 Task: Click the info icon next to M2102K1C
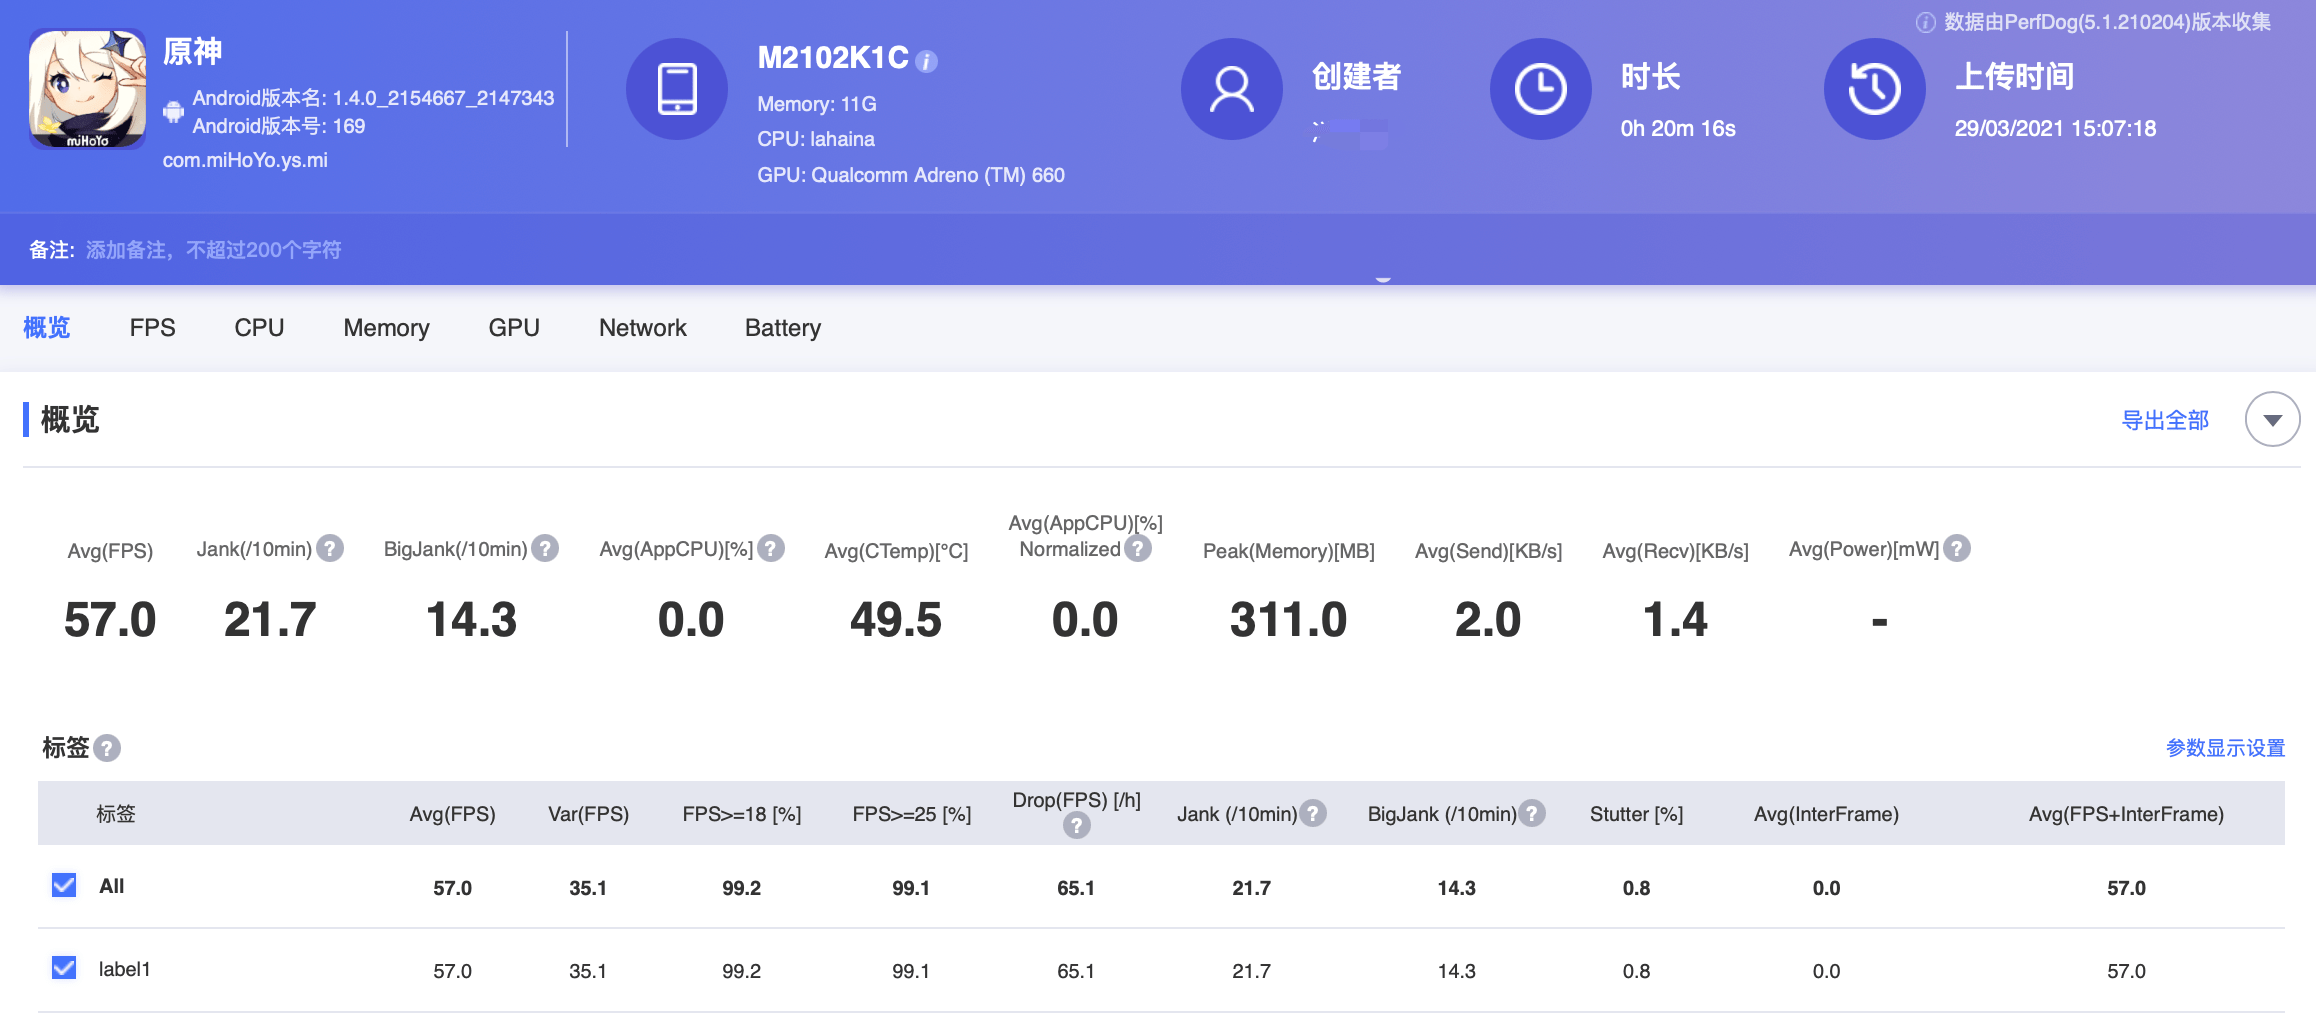click(927, 62)
